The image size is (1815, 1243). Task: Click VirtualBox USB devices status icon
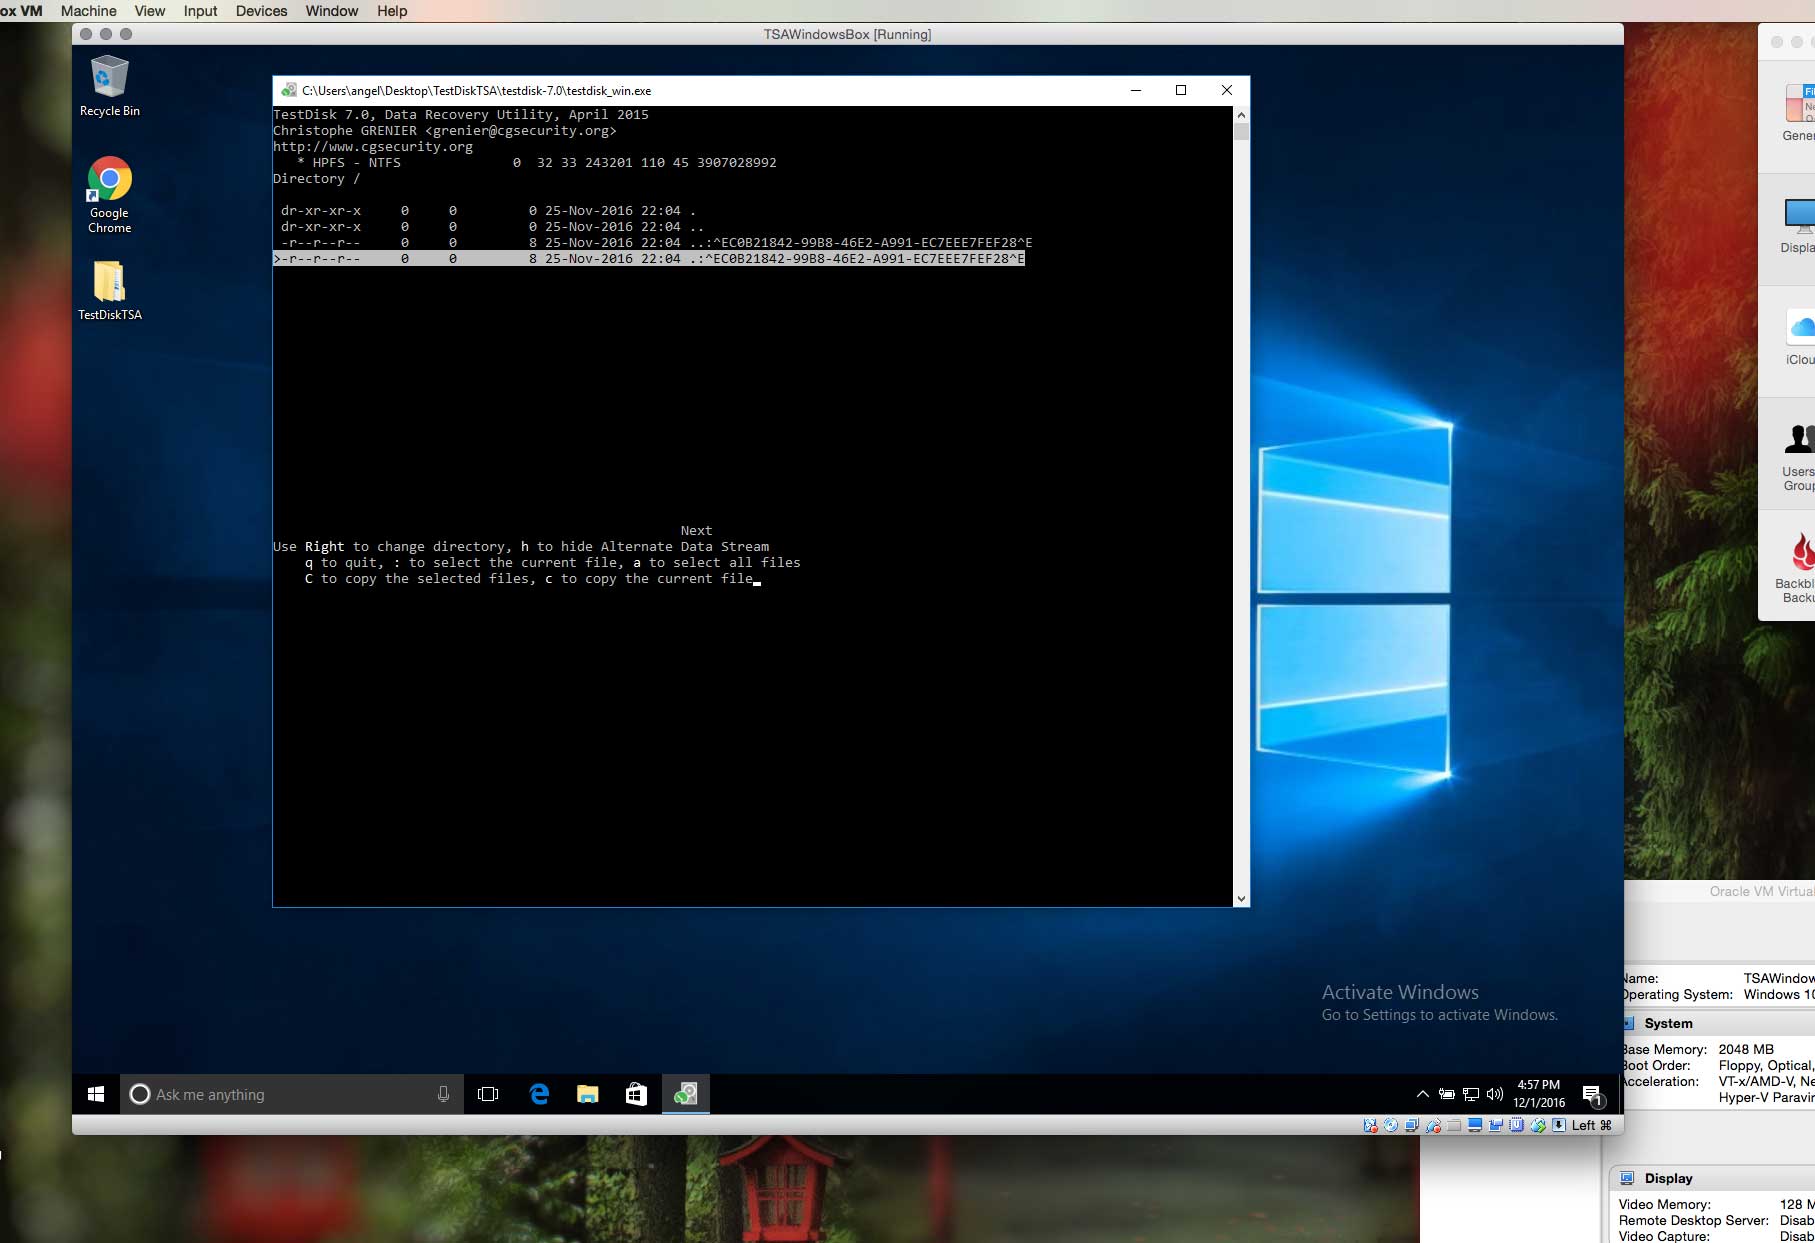coord(1433,1125)
